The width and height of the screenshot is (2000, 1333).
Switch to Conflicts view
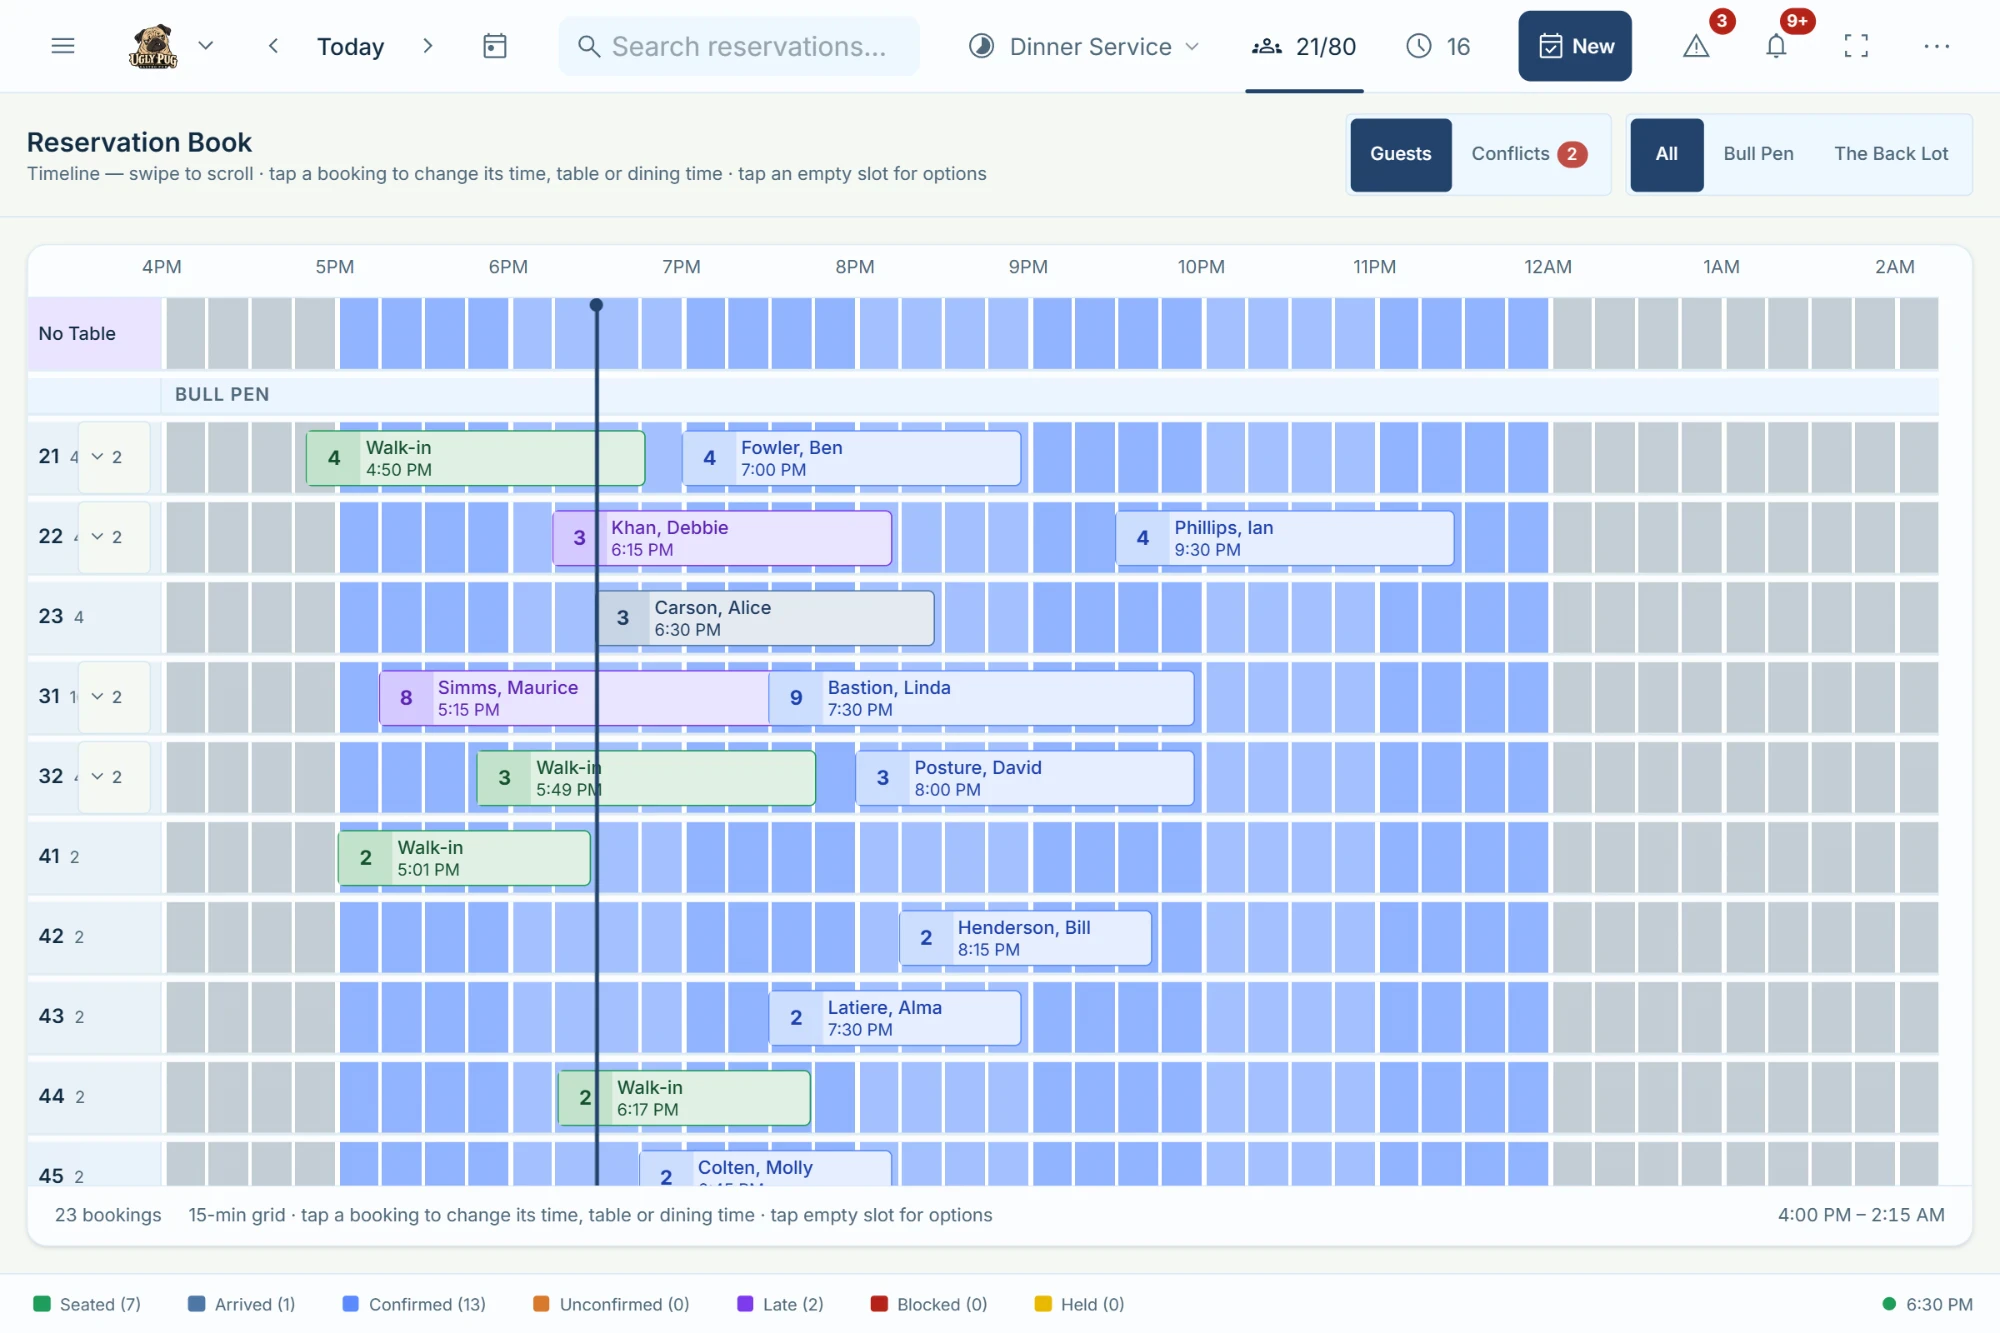[1529, 154]
